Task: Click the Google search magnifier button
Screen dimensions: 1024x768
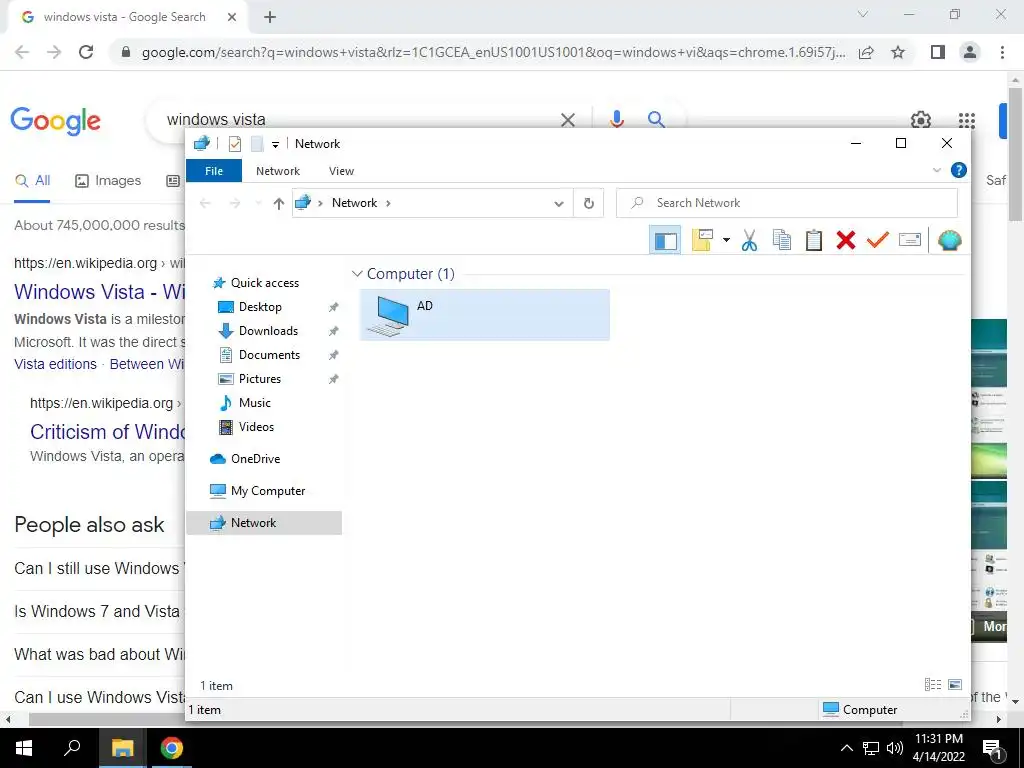Action: coord(656,120)
